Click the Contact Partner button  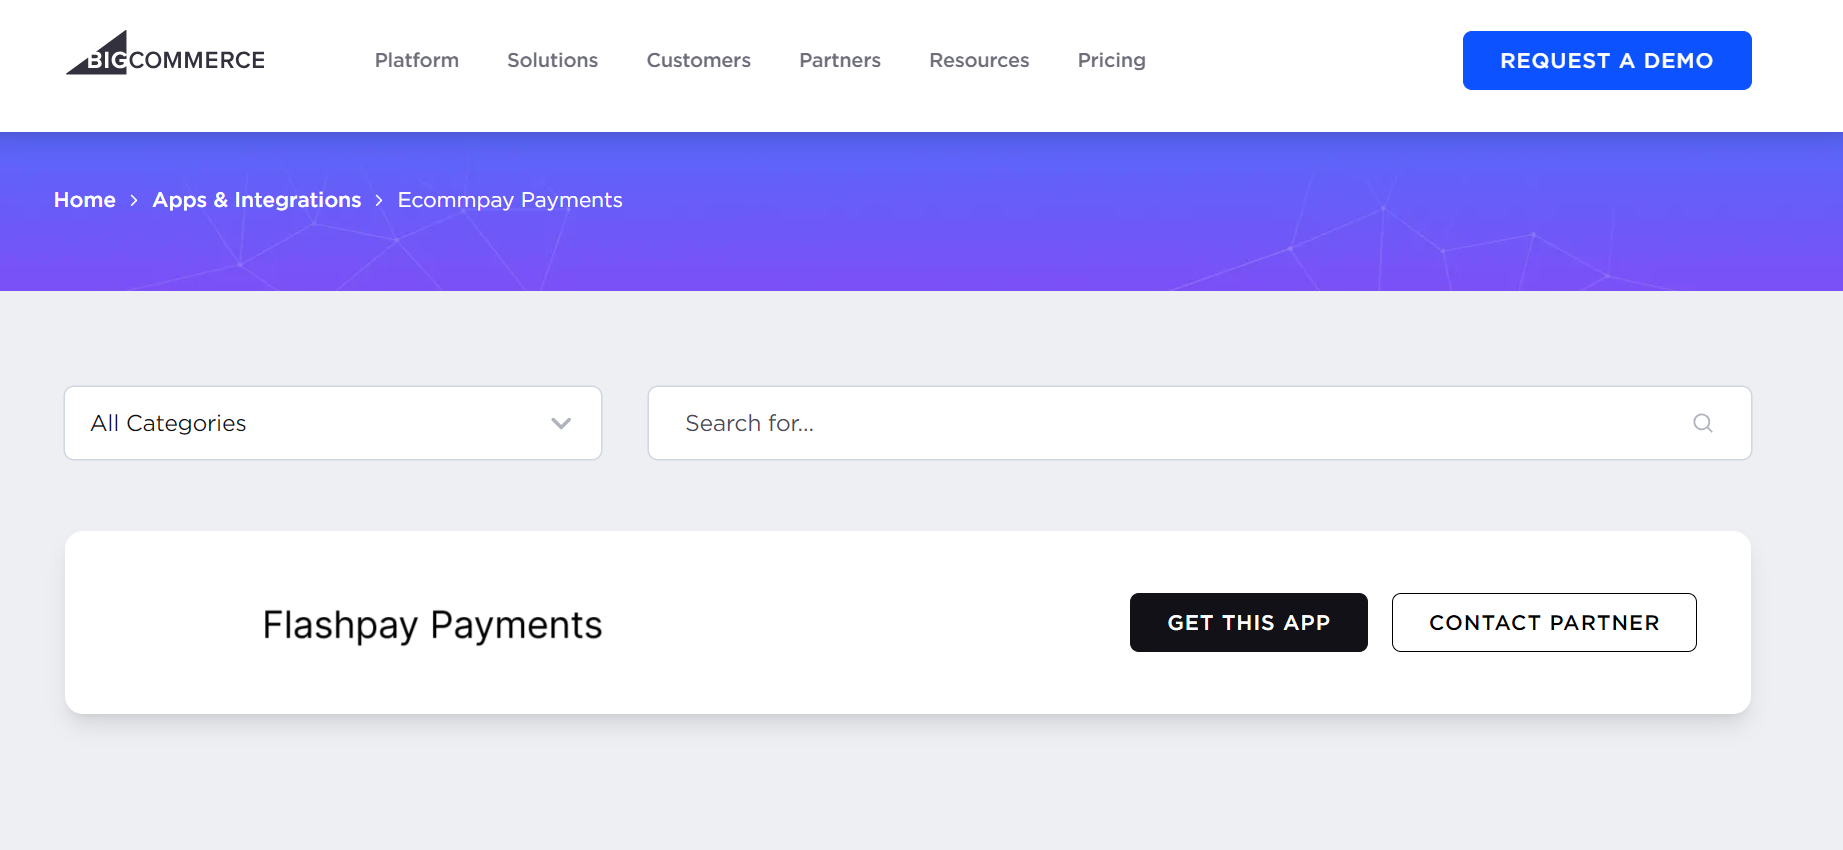point(1543,622)
